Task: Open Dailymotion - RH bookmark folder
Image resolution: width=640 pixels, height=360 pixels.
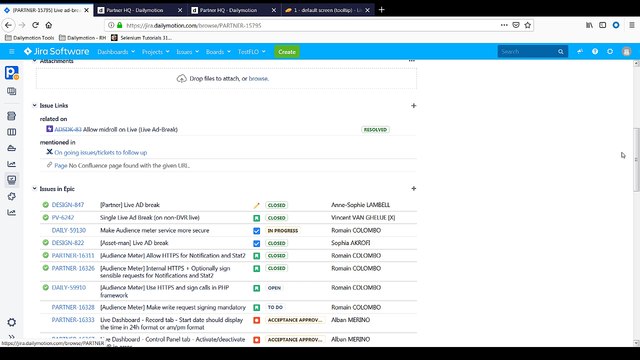Action: point(82,38)
